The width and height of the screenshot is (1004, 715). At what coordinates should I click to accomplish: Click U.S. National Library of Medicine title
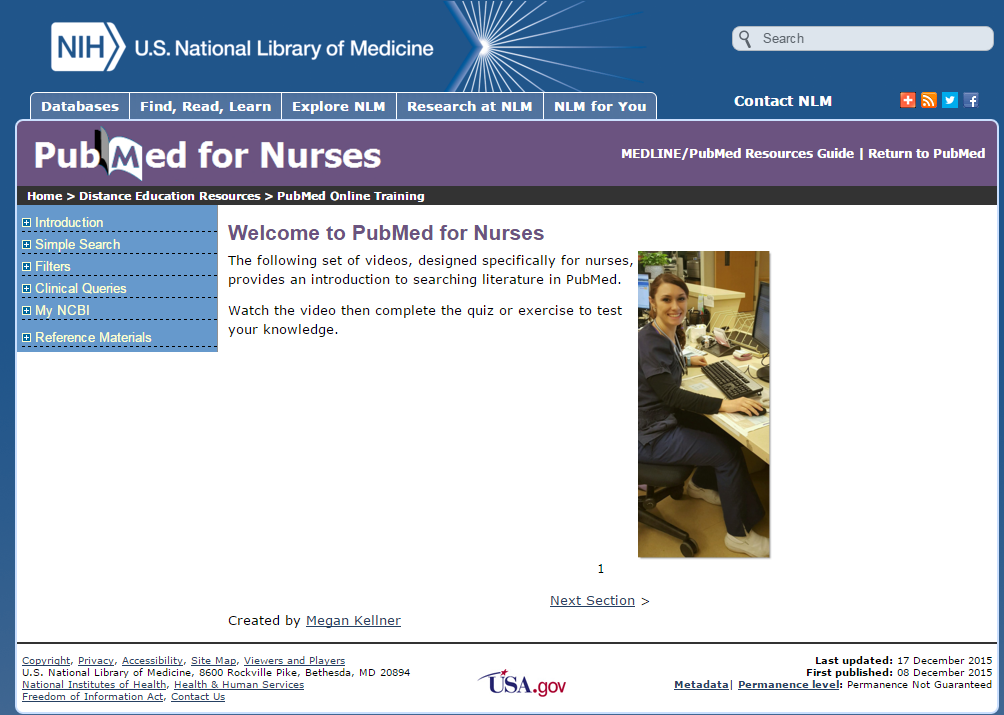(x=284, y=48)
